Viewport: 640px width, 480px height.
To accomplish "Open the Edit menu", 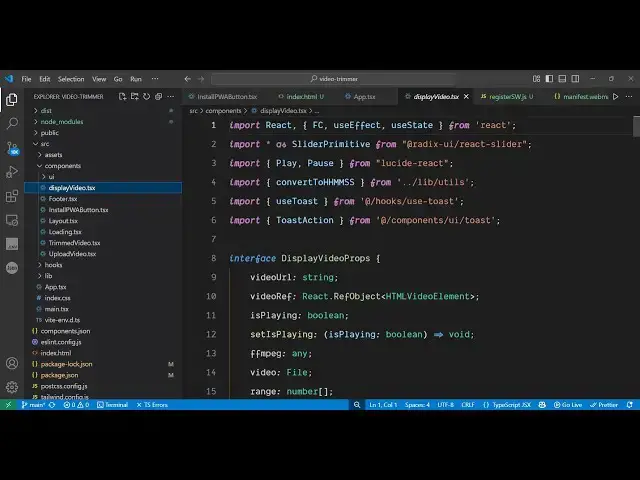I will coord(44,79).
